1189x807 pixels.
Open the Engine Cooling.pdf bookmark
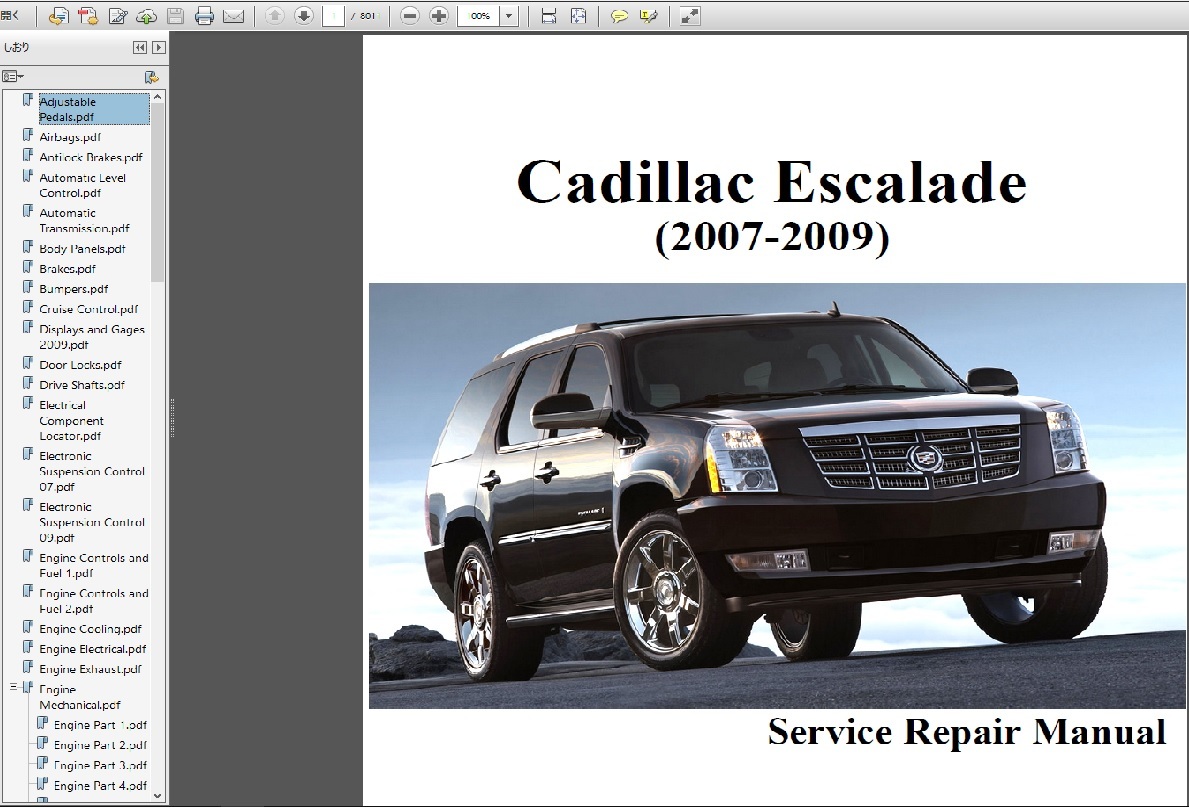point(90,629)
